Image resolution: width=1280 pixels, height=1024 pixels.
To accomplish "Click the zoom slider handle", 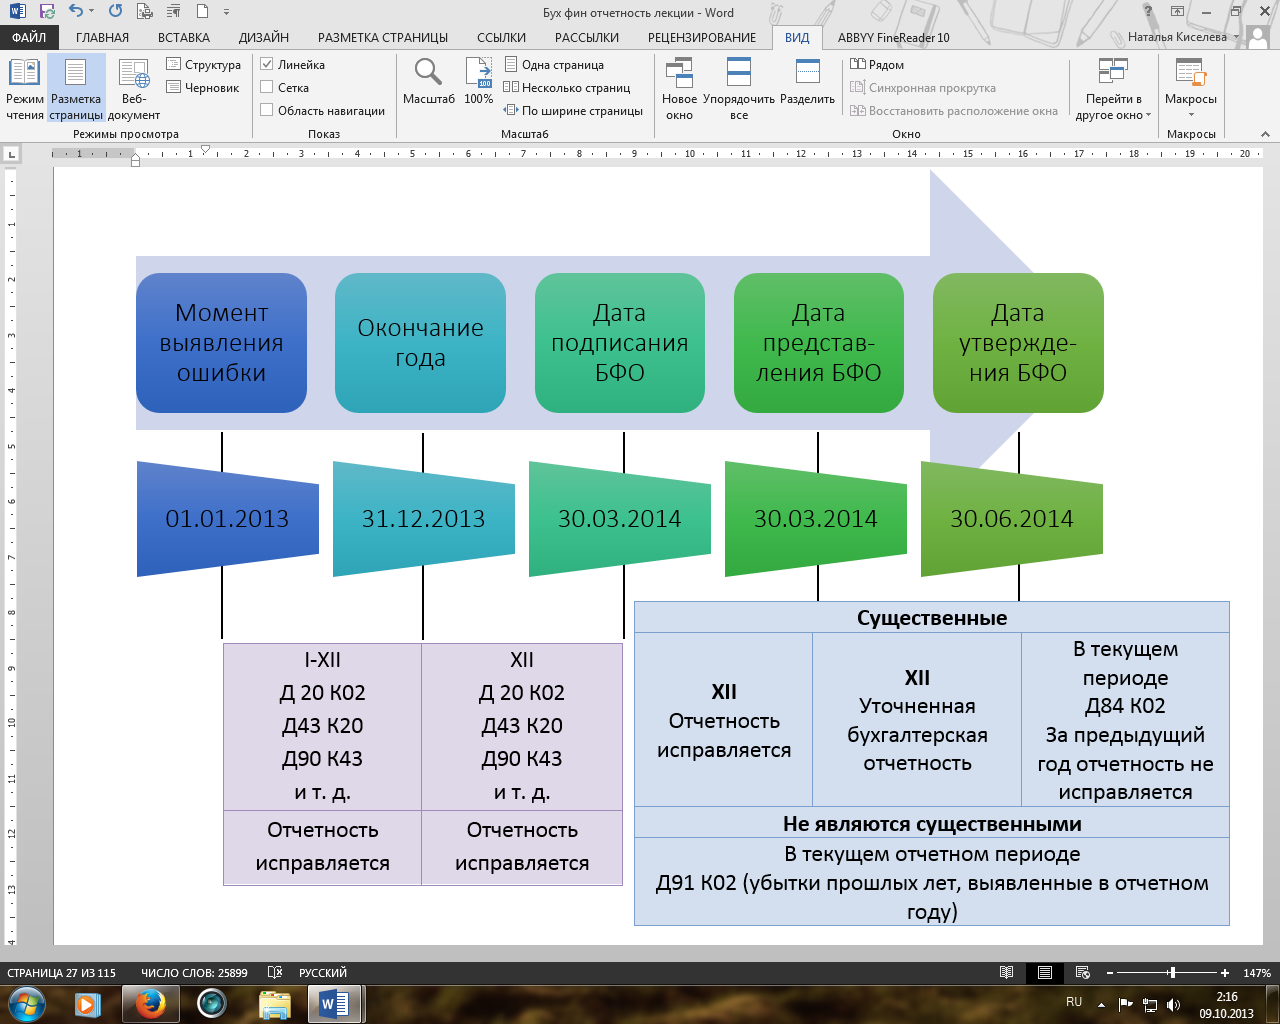I will pos(1172,972).
